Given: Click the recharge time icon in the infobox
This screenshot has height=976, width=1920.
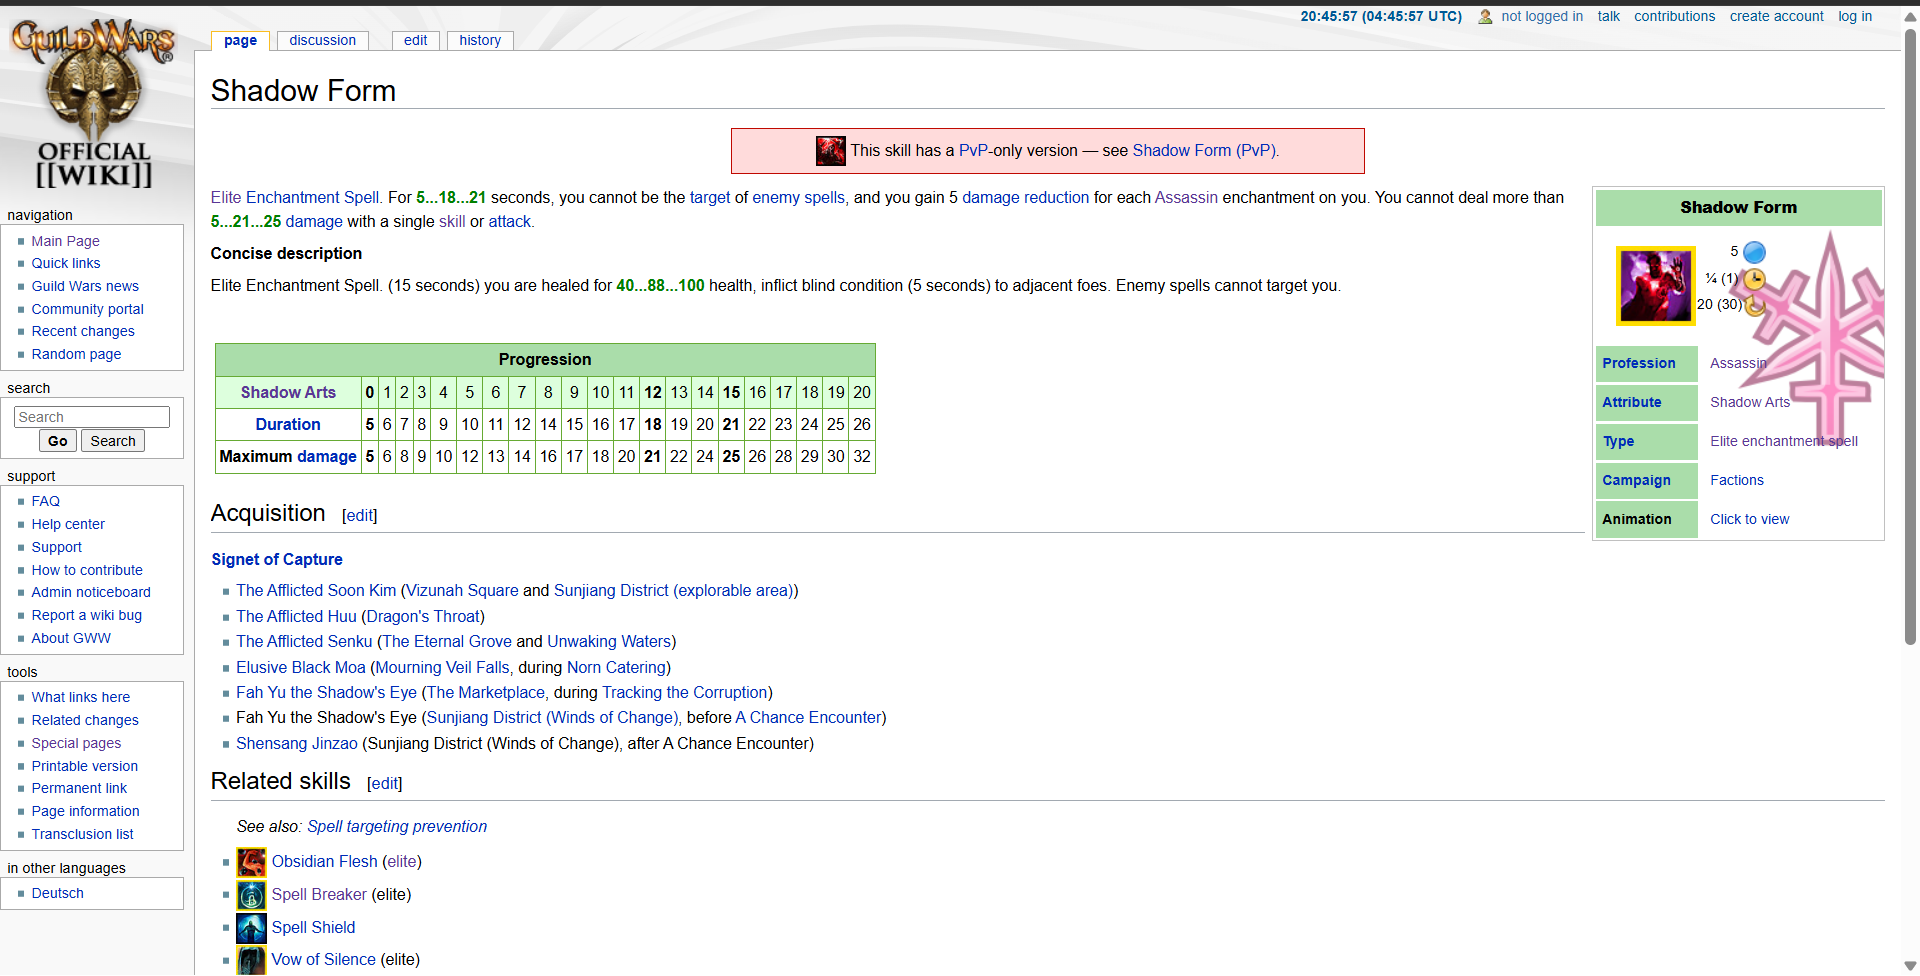Looking at the screenshot, I should coord(1754,305).
